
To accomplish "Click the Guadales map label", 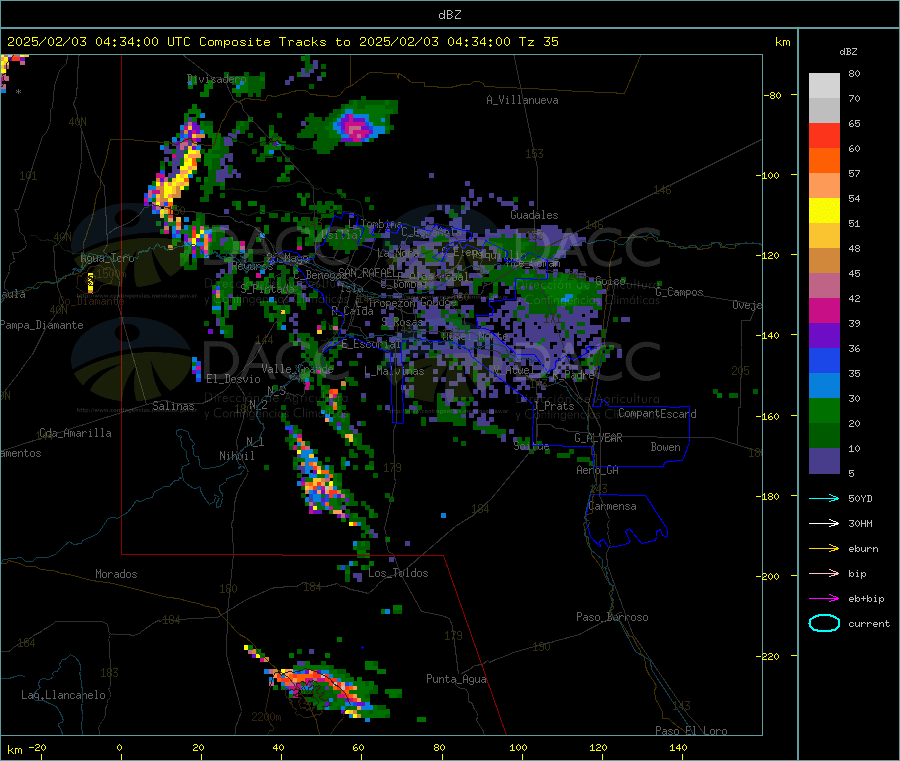I will pyautogui.click(x=534, y=215).
